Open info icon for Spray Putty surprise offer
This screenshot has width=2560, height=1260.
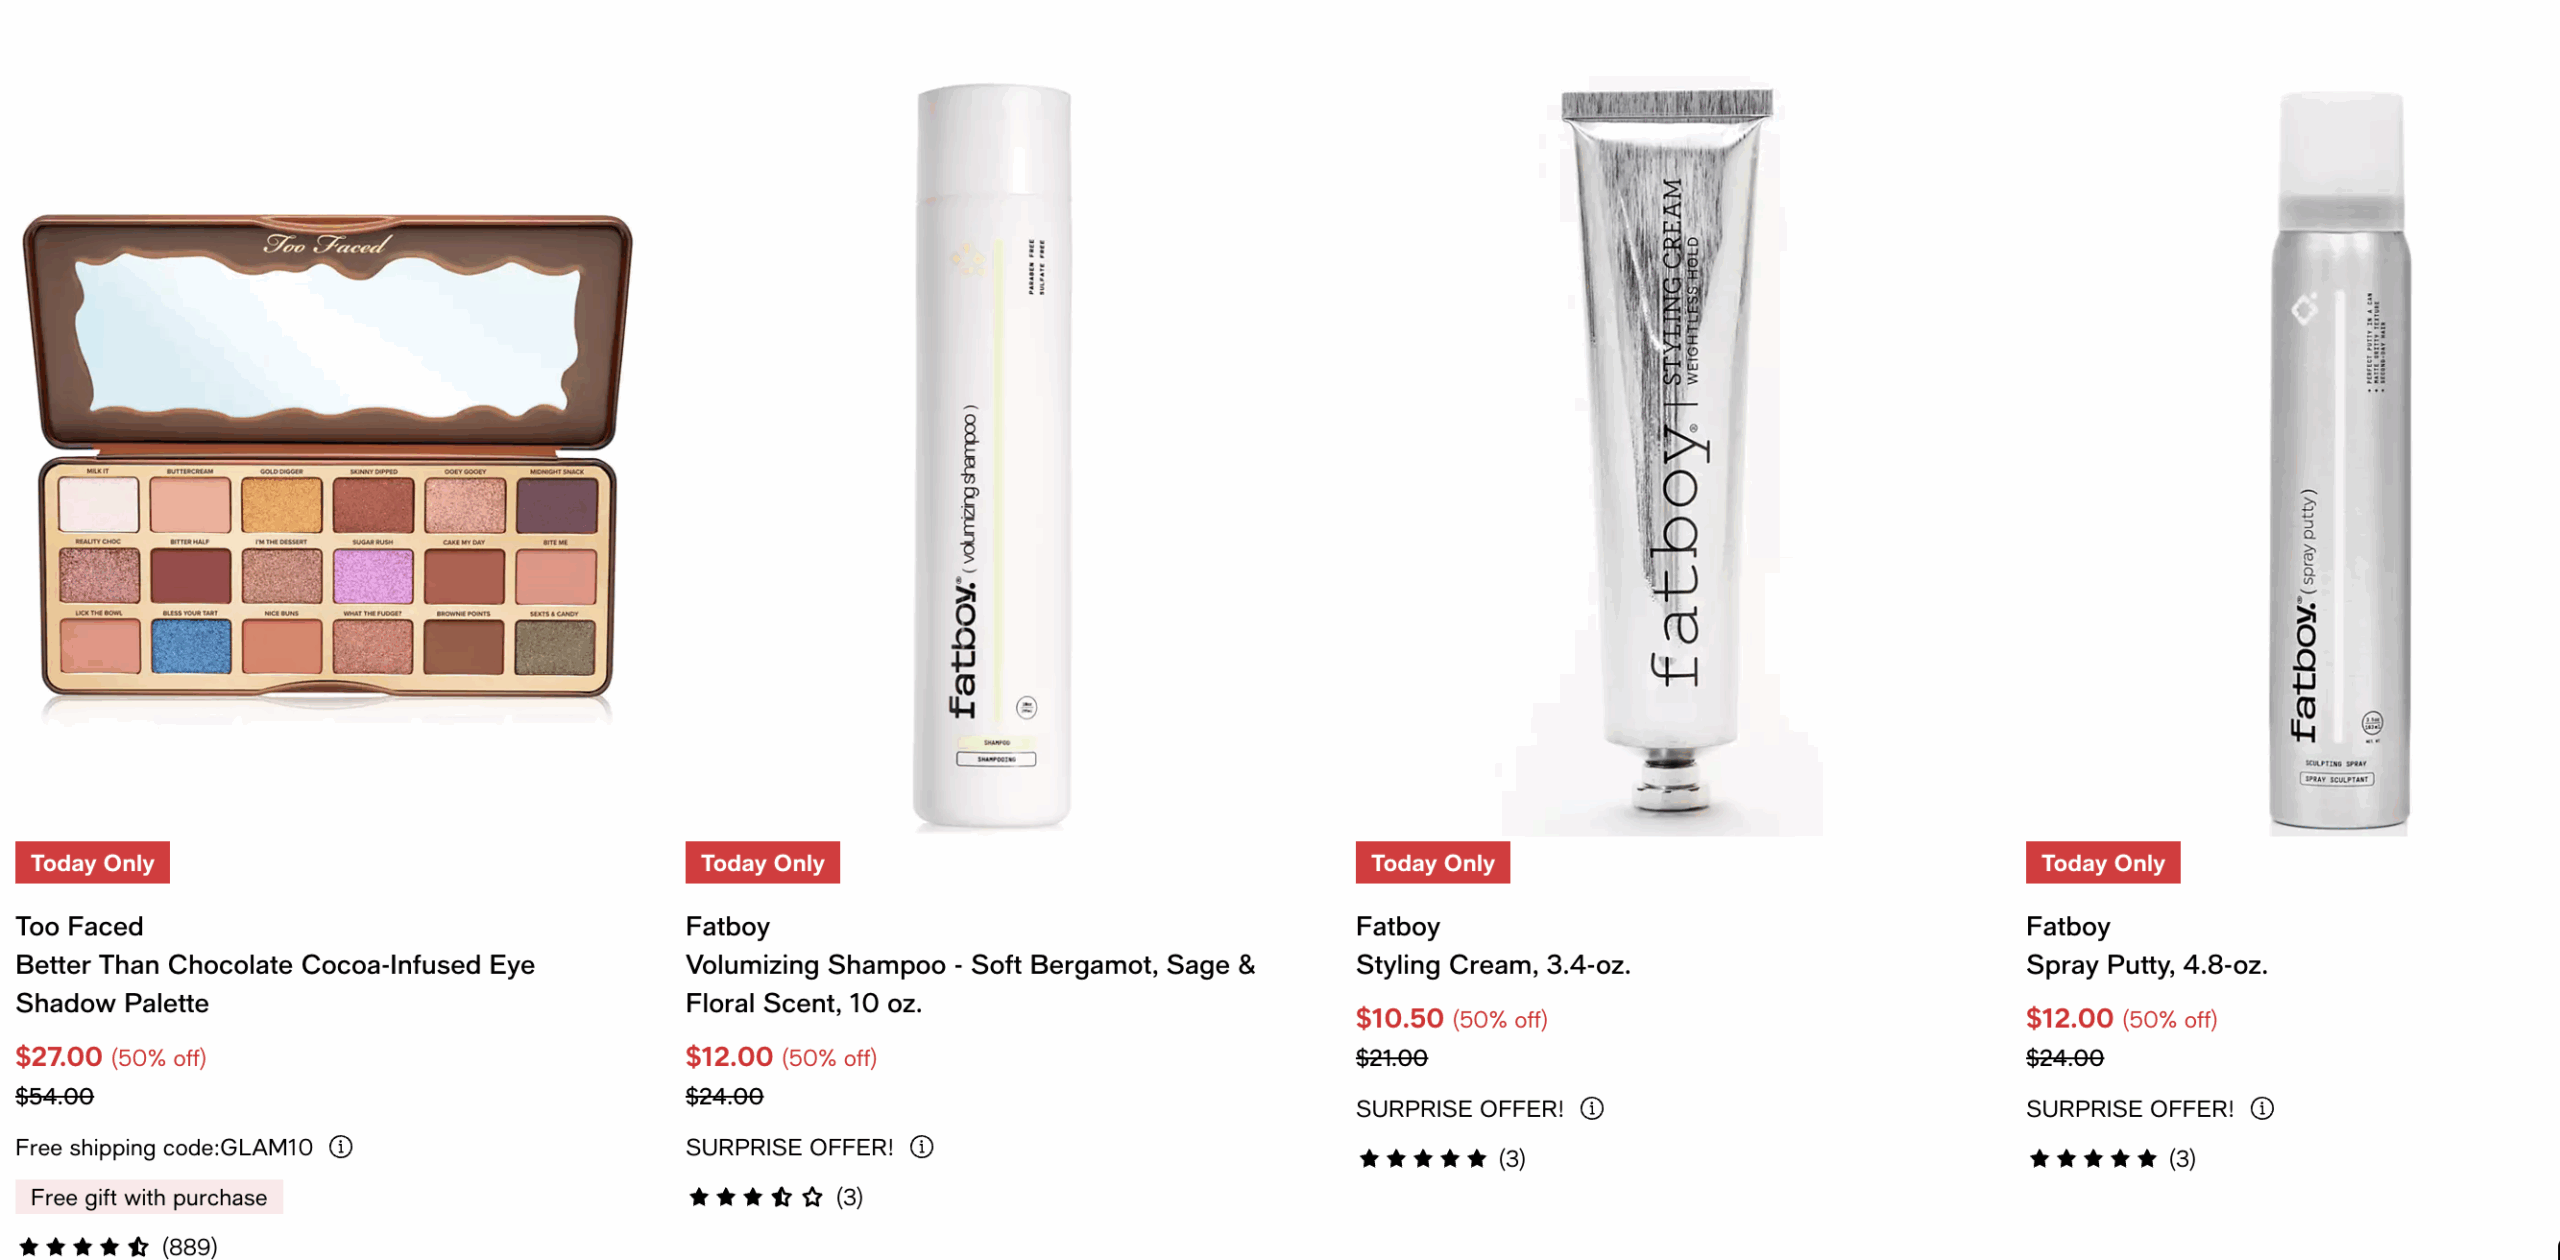pos(2261,1108)
